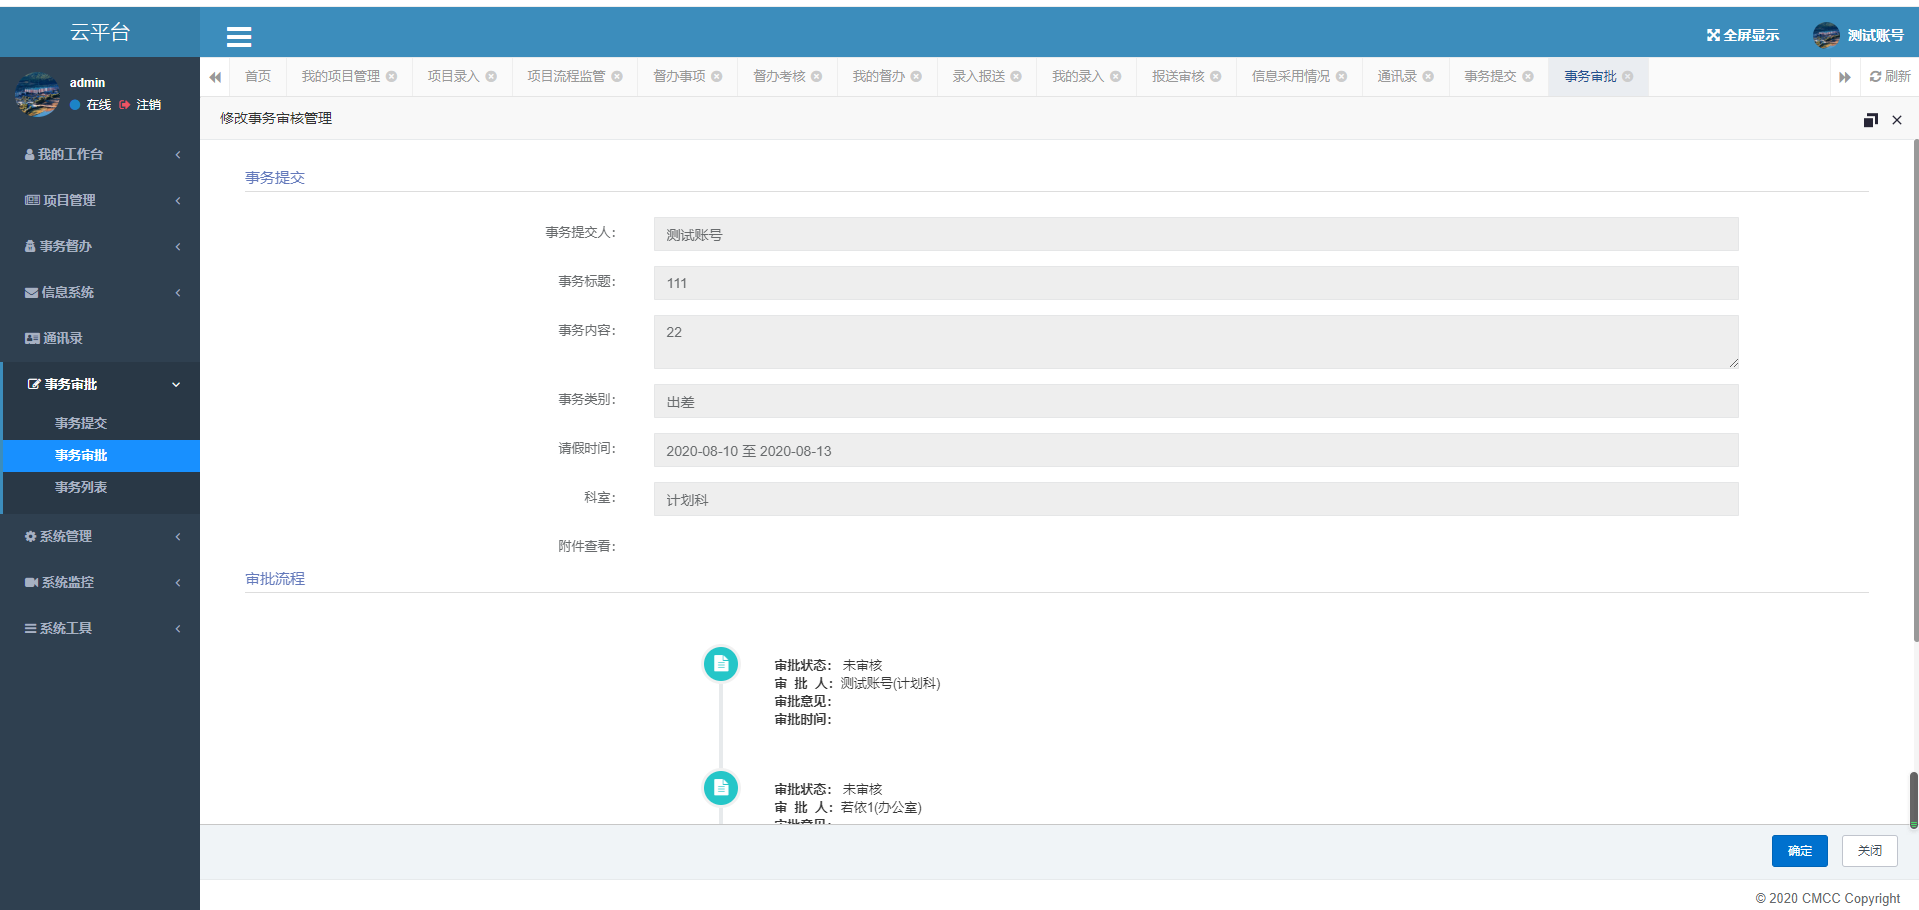The height and width of the screenshot is (910, 1919).
Task: Close the active 事务审批 tab
Action: [x=1628, y=77]
